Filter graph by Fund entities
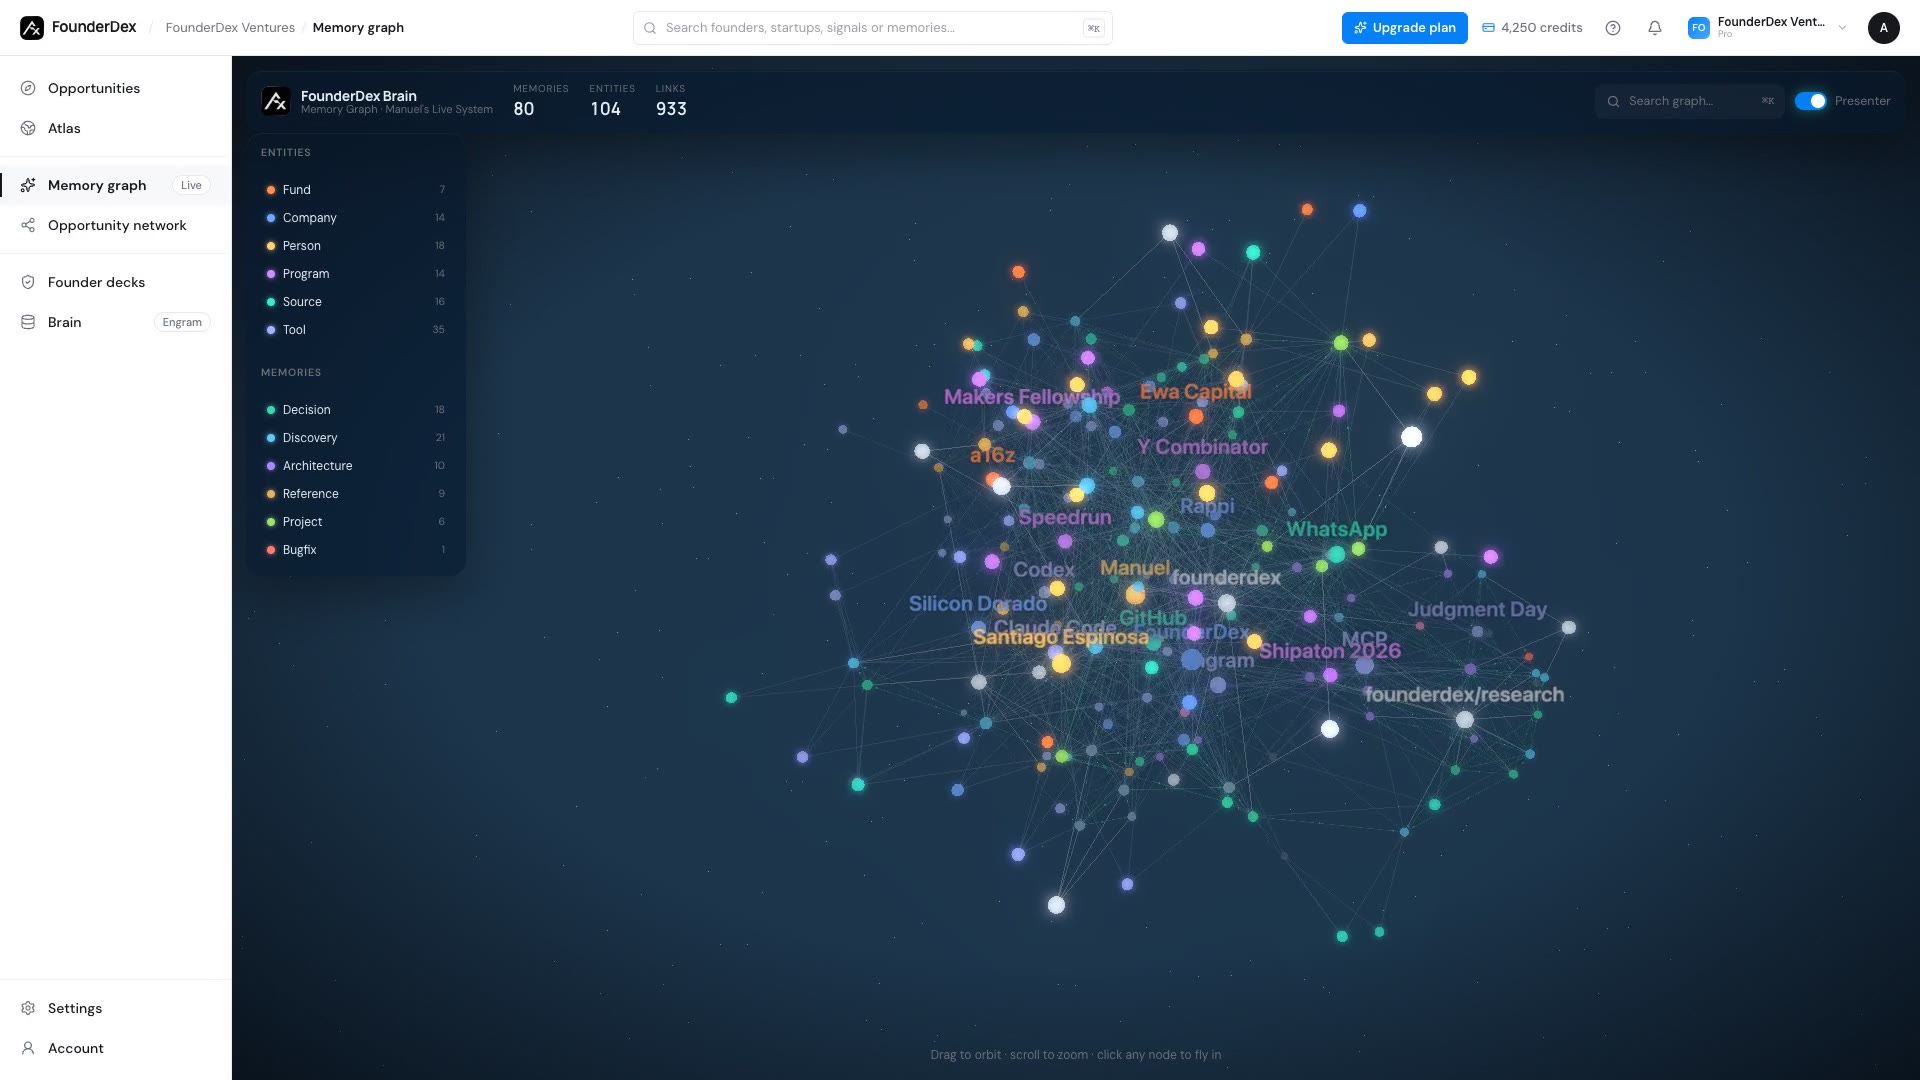Viewport: 1920px width, 1080px height. pos(355,190)
